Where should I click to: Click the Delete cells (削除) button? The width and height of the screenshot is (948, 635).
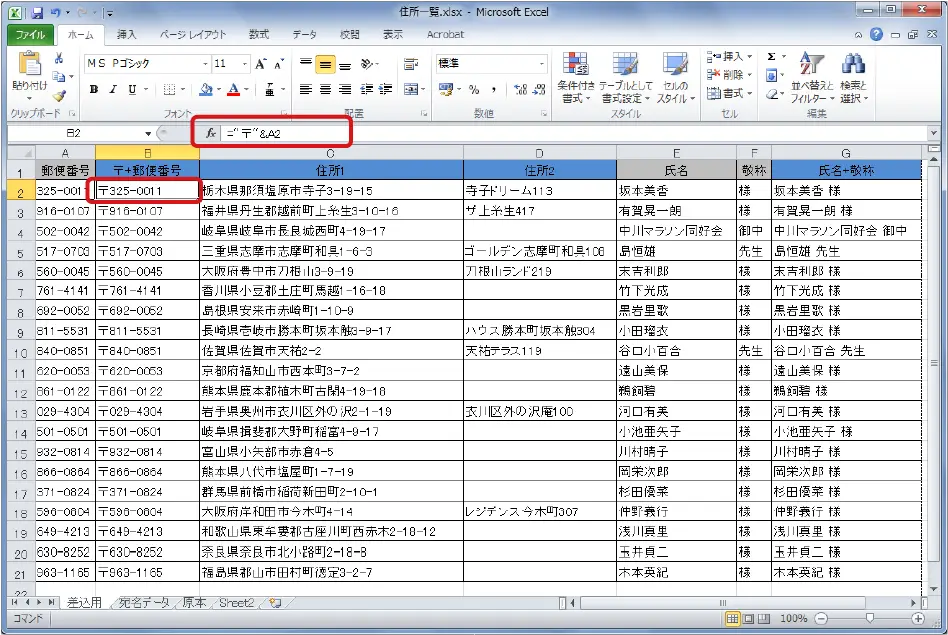pyautogui.click(x=728, y=74)
